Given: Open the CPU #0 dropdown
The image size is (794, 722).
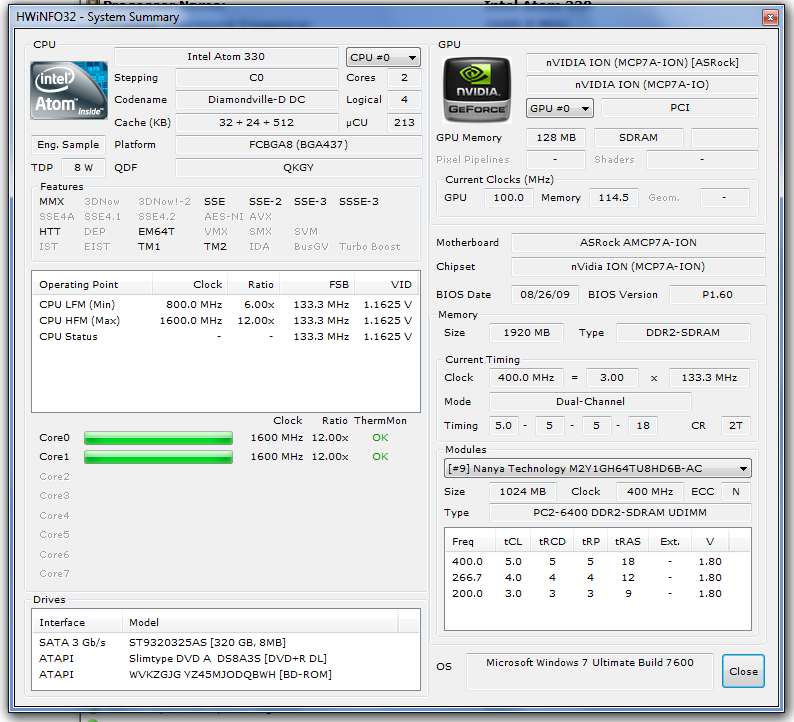Looking at the screenshot, I should tap(383, 57).
